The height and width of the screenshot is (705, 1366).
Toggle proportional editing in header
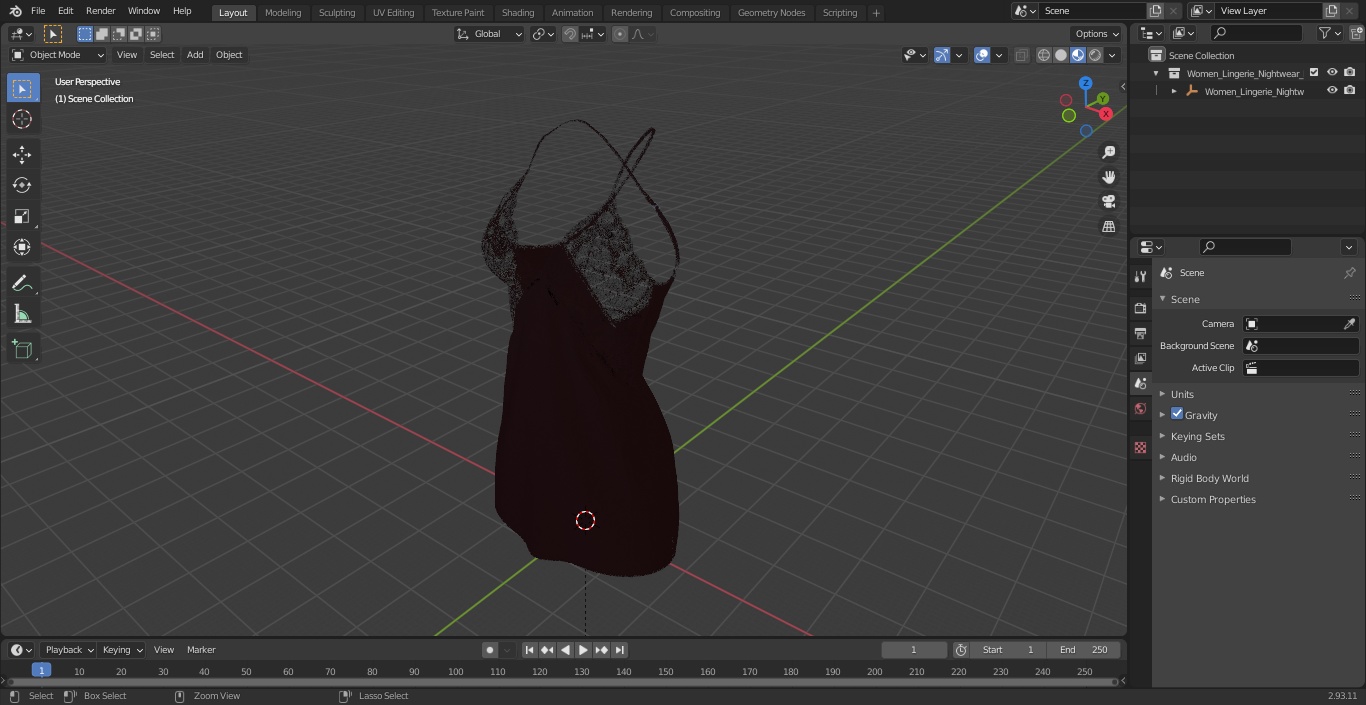(x=620, y=34)
